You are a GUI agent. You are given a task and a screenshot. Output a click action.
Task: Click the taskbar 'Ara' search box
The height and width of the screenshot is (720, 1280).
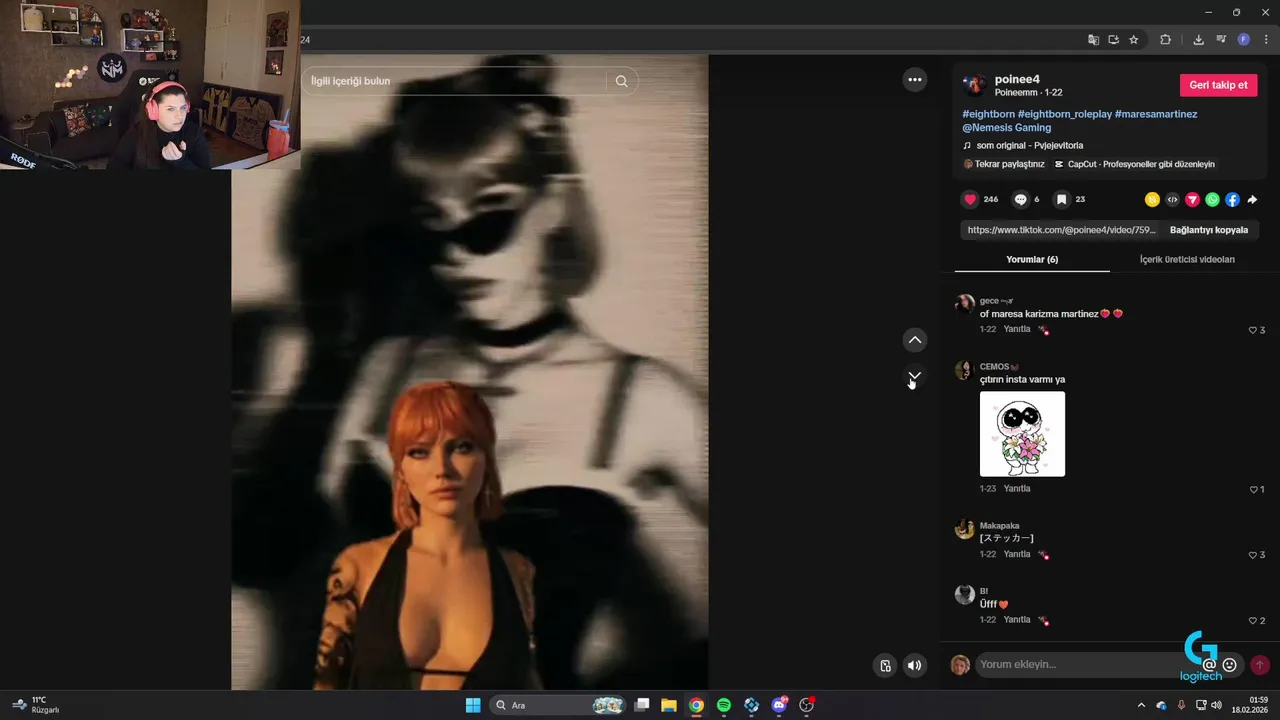559,705
